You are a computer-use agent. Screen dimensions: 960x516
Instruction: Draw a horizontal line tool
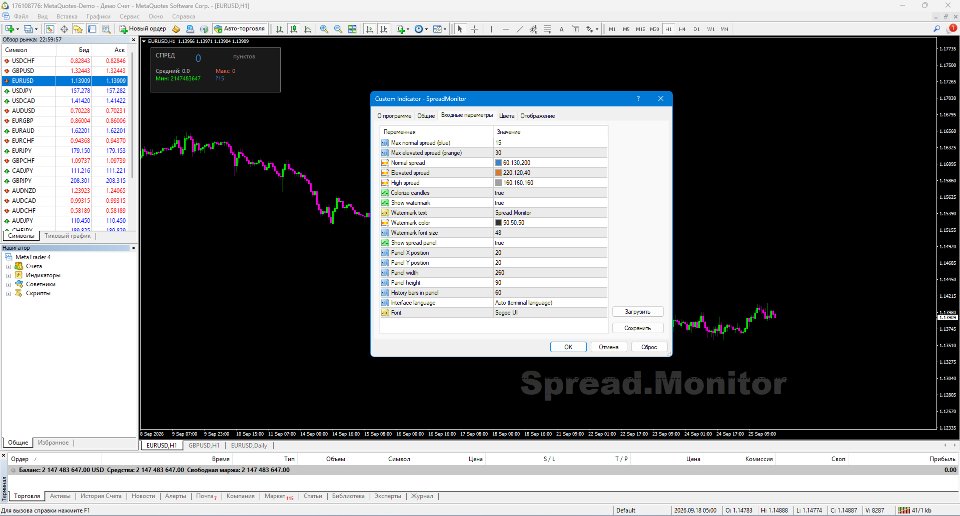[x=506, y=29]
